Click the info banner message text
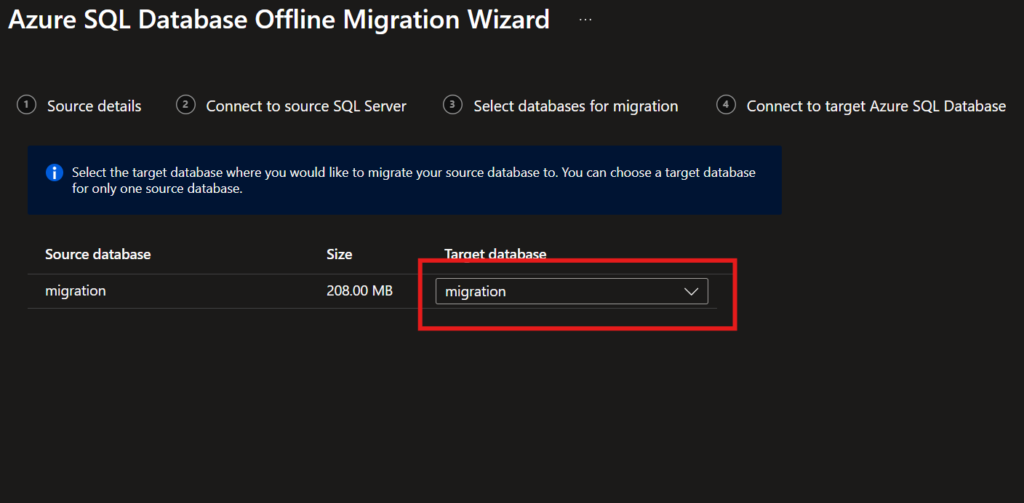Image resolution: width=1024 pixels, height=503 pixels. pos(414,181)
